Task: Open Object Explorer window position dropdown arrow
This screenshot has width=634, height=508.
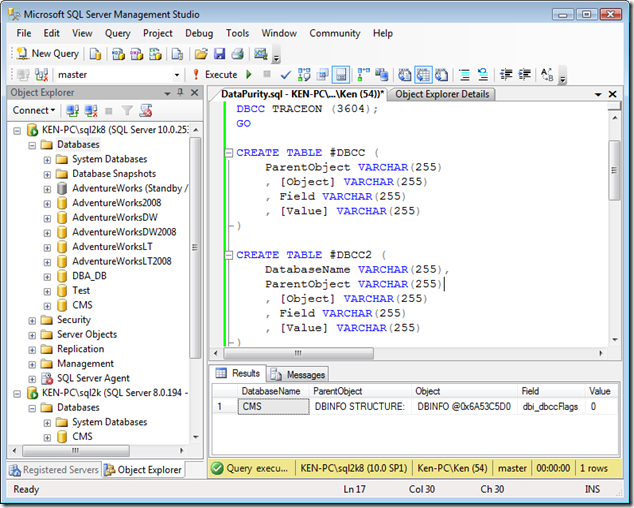Action: (167, 93)
